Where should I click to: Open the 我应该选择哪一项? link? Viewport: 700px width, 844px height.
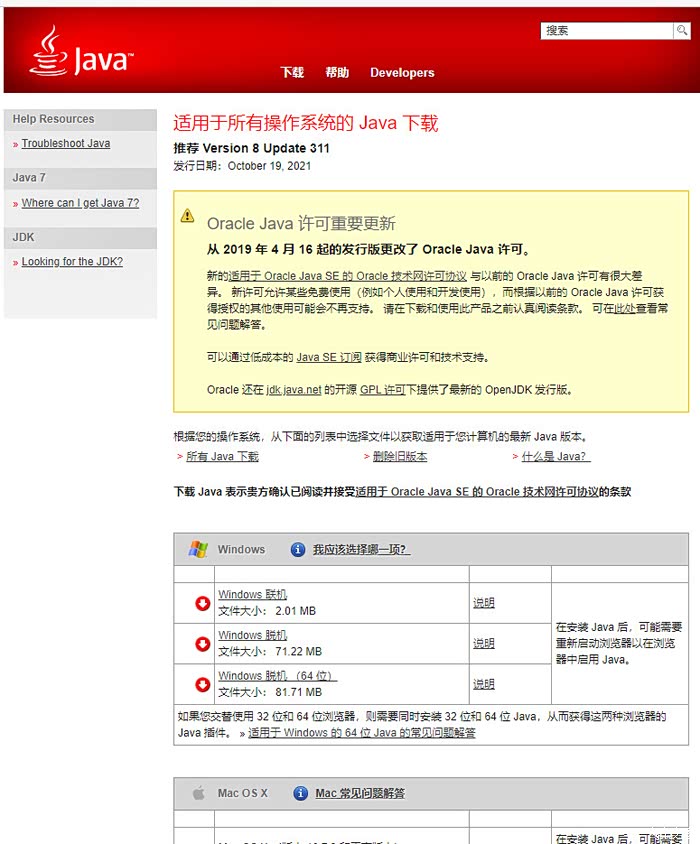click(x=361, y=550)
